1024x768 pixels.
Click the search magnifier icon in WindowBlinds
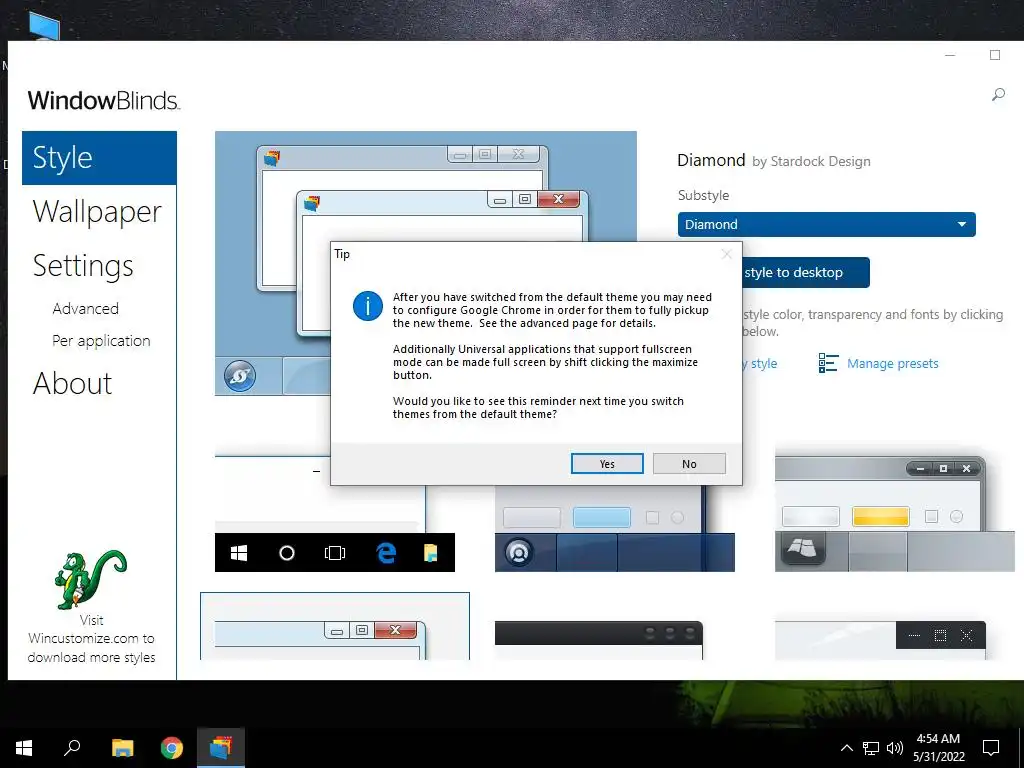click(x=998, y=95)
